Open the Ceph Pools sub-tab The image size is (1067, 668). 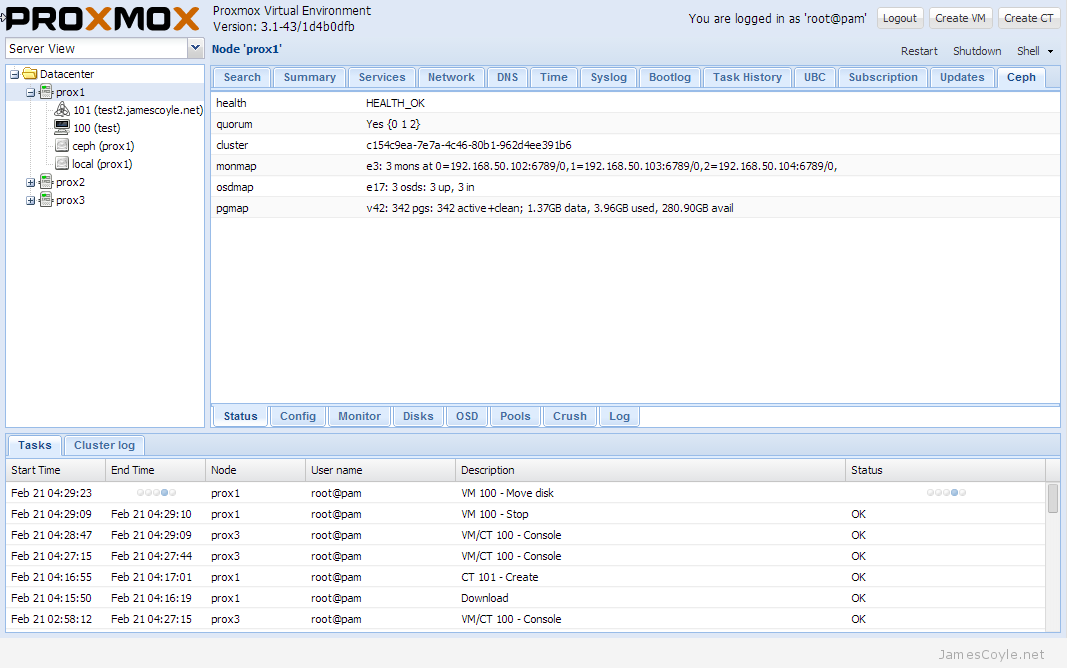[x=515, y=416]
